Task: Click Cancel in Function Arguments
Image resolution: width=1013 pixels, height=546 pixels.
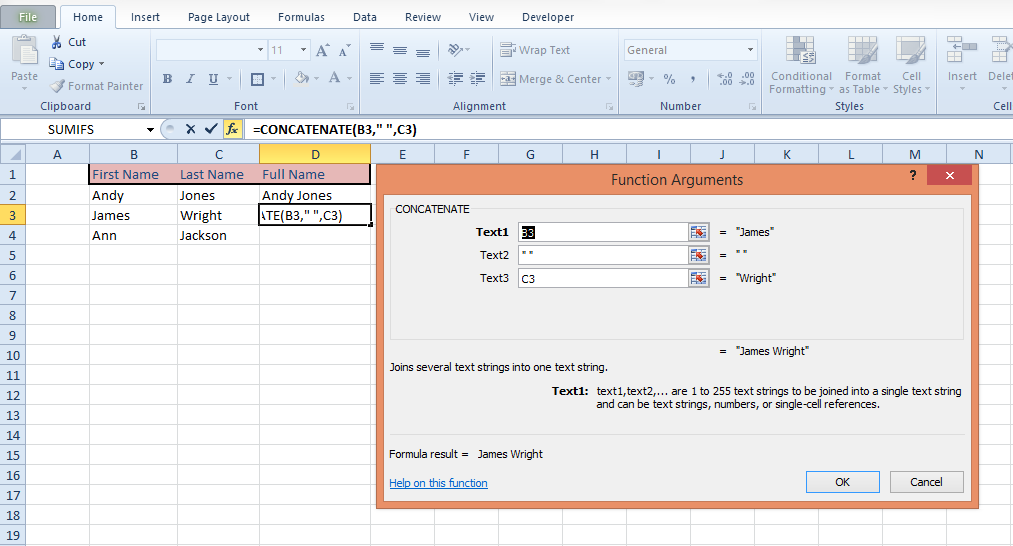Action: tap(926, 482)
